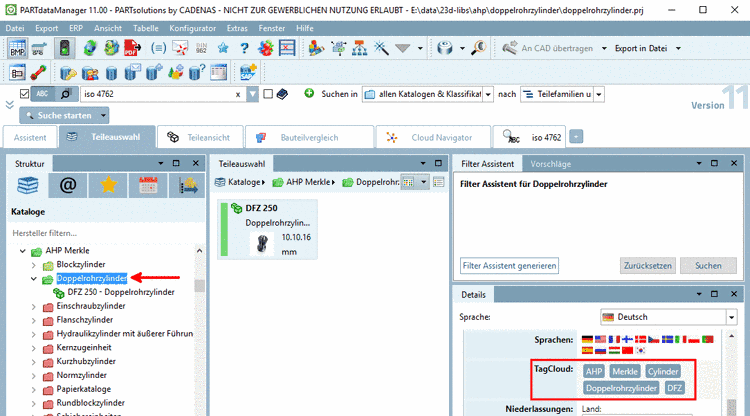Open the 'Teilefamilien u' dropdown

click(x=599, y=94)
